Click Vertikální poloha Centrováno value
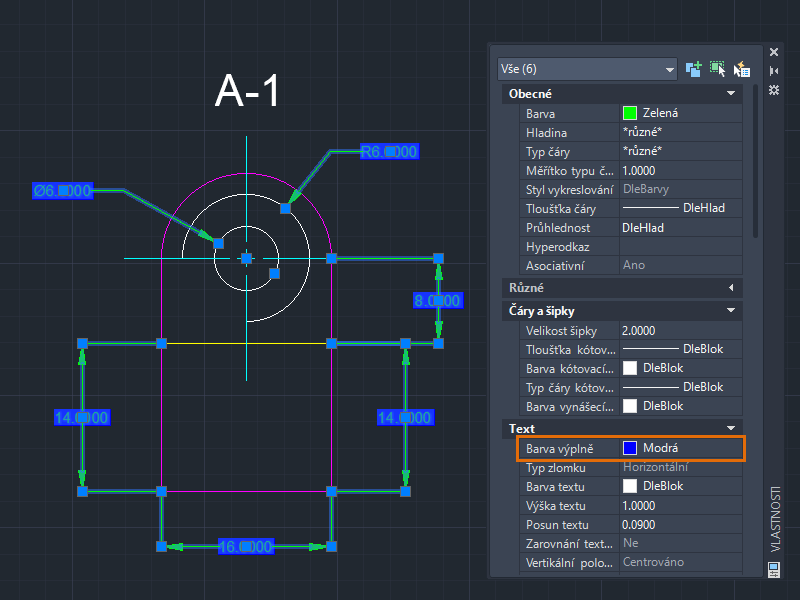The image size is (800, 600). pos(681,562)
